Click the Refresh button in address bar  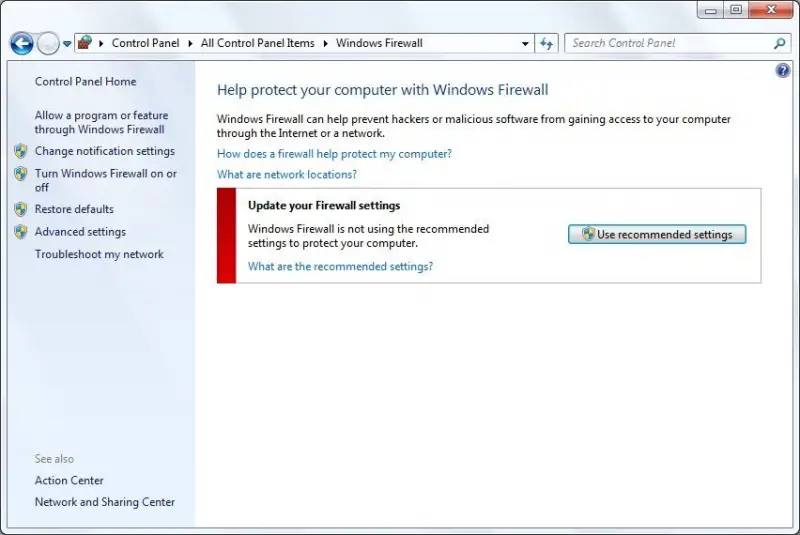coord(546,43)
